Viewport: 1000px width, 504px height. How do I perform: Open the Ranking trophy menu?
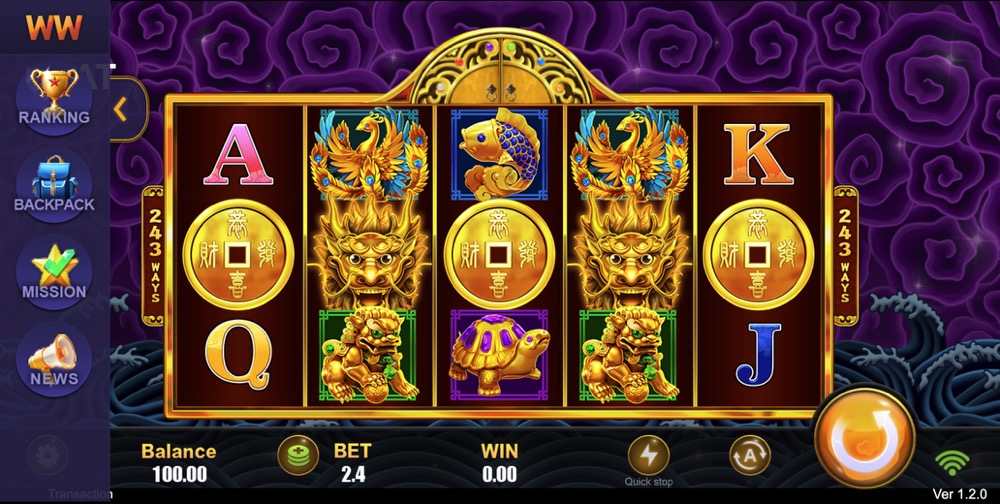pos(54,96)
